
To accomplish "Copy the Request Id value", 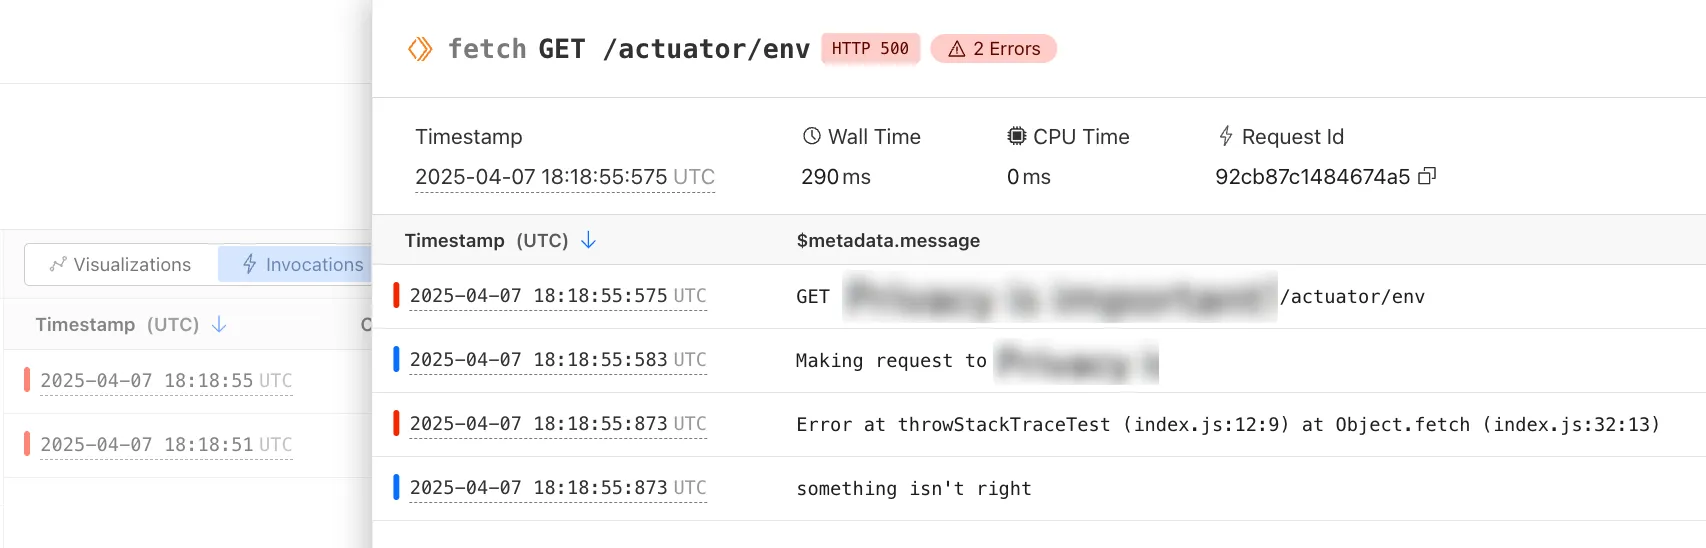I will (x=1427, y=176).
